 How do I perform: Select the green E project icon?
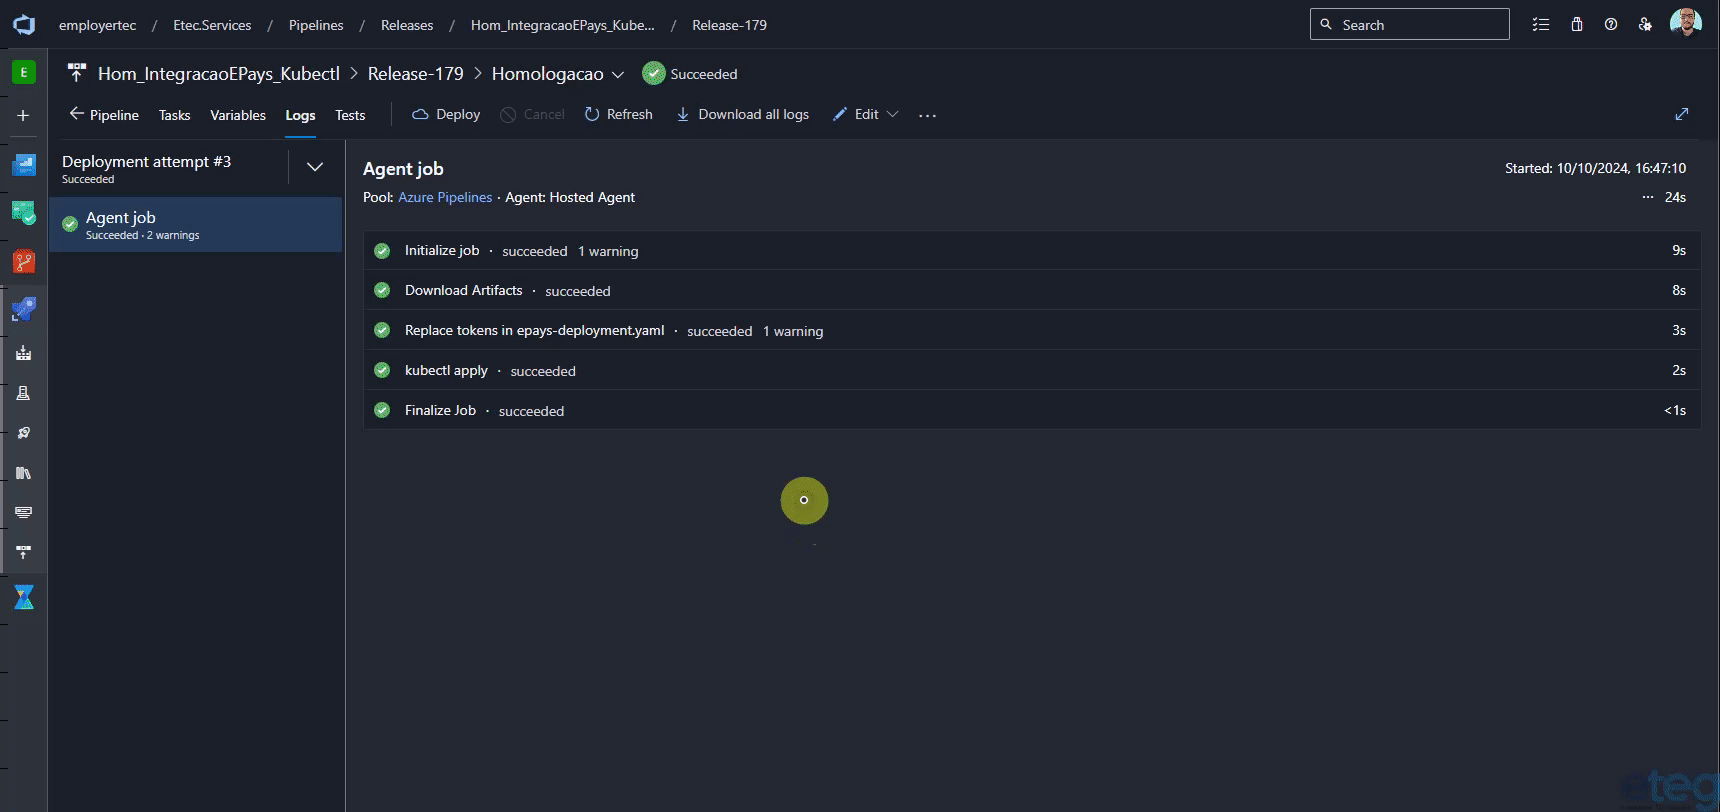[23, 72]
